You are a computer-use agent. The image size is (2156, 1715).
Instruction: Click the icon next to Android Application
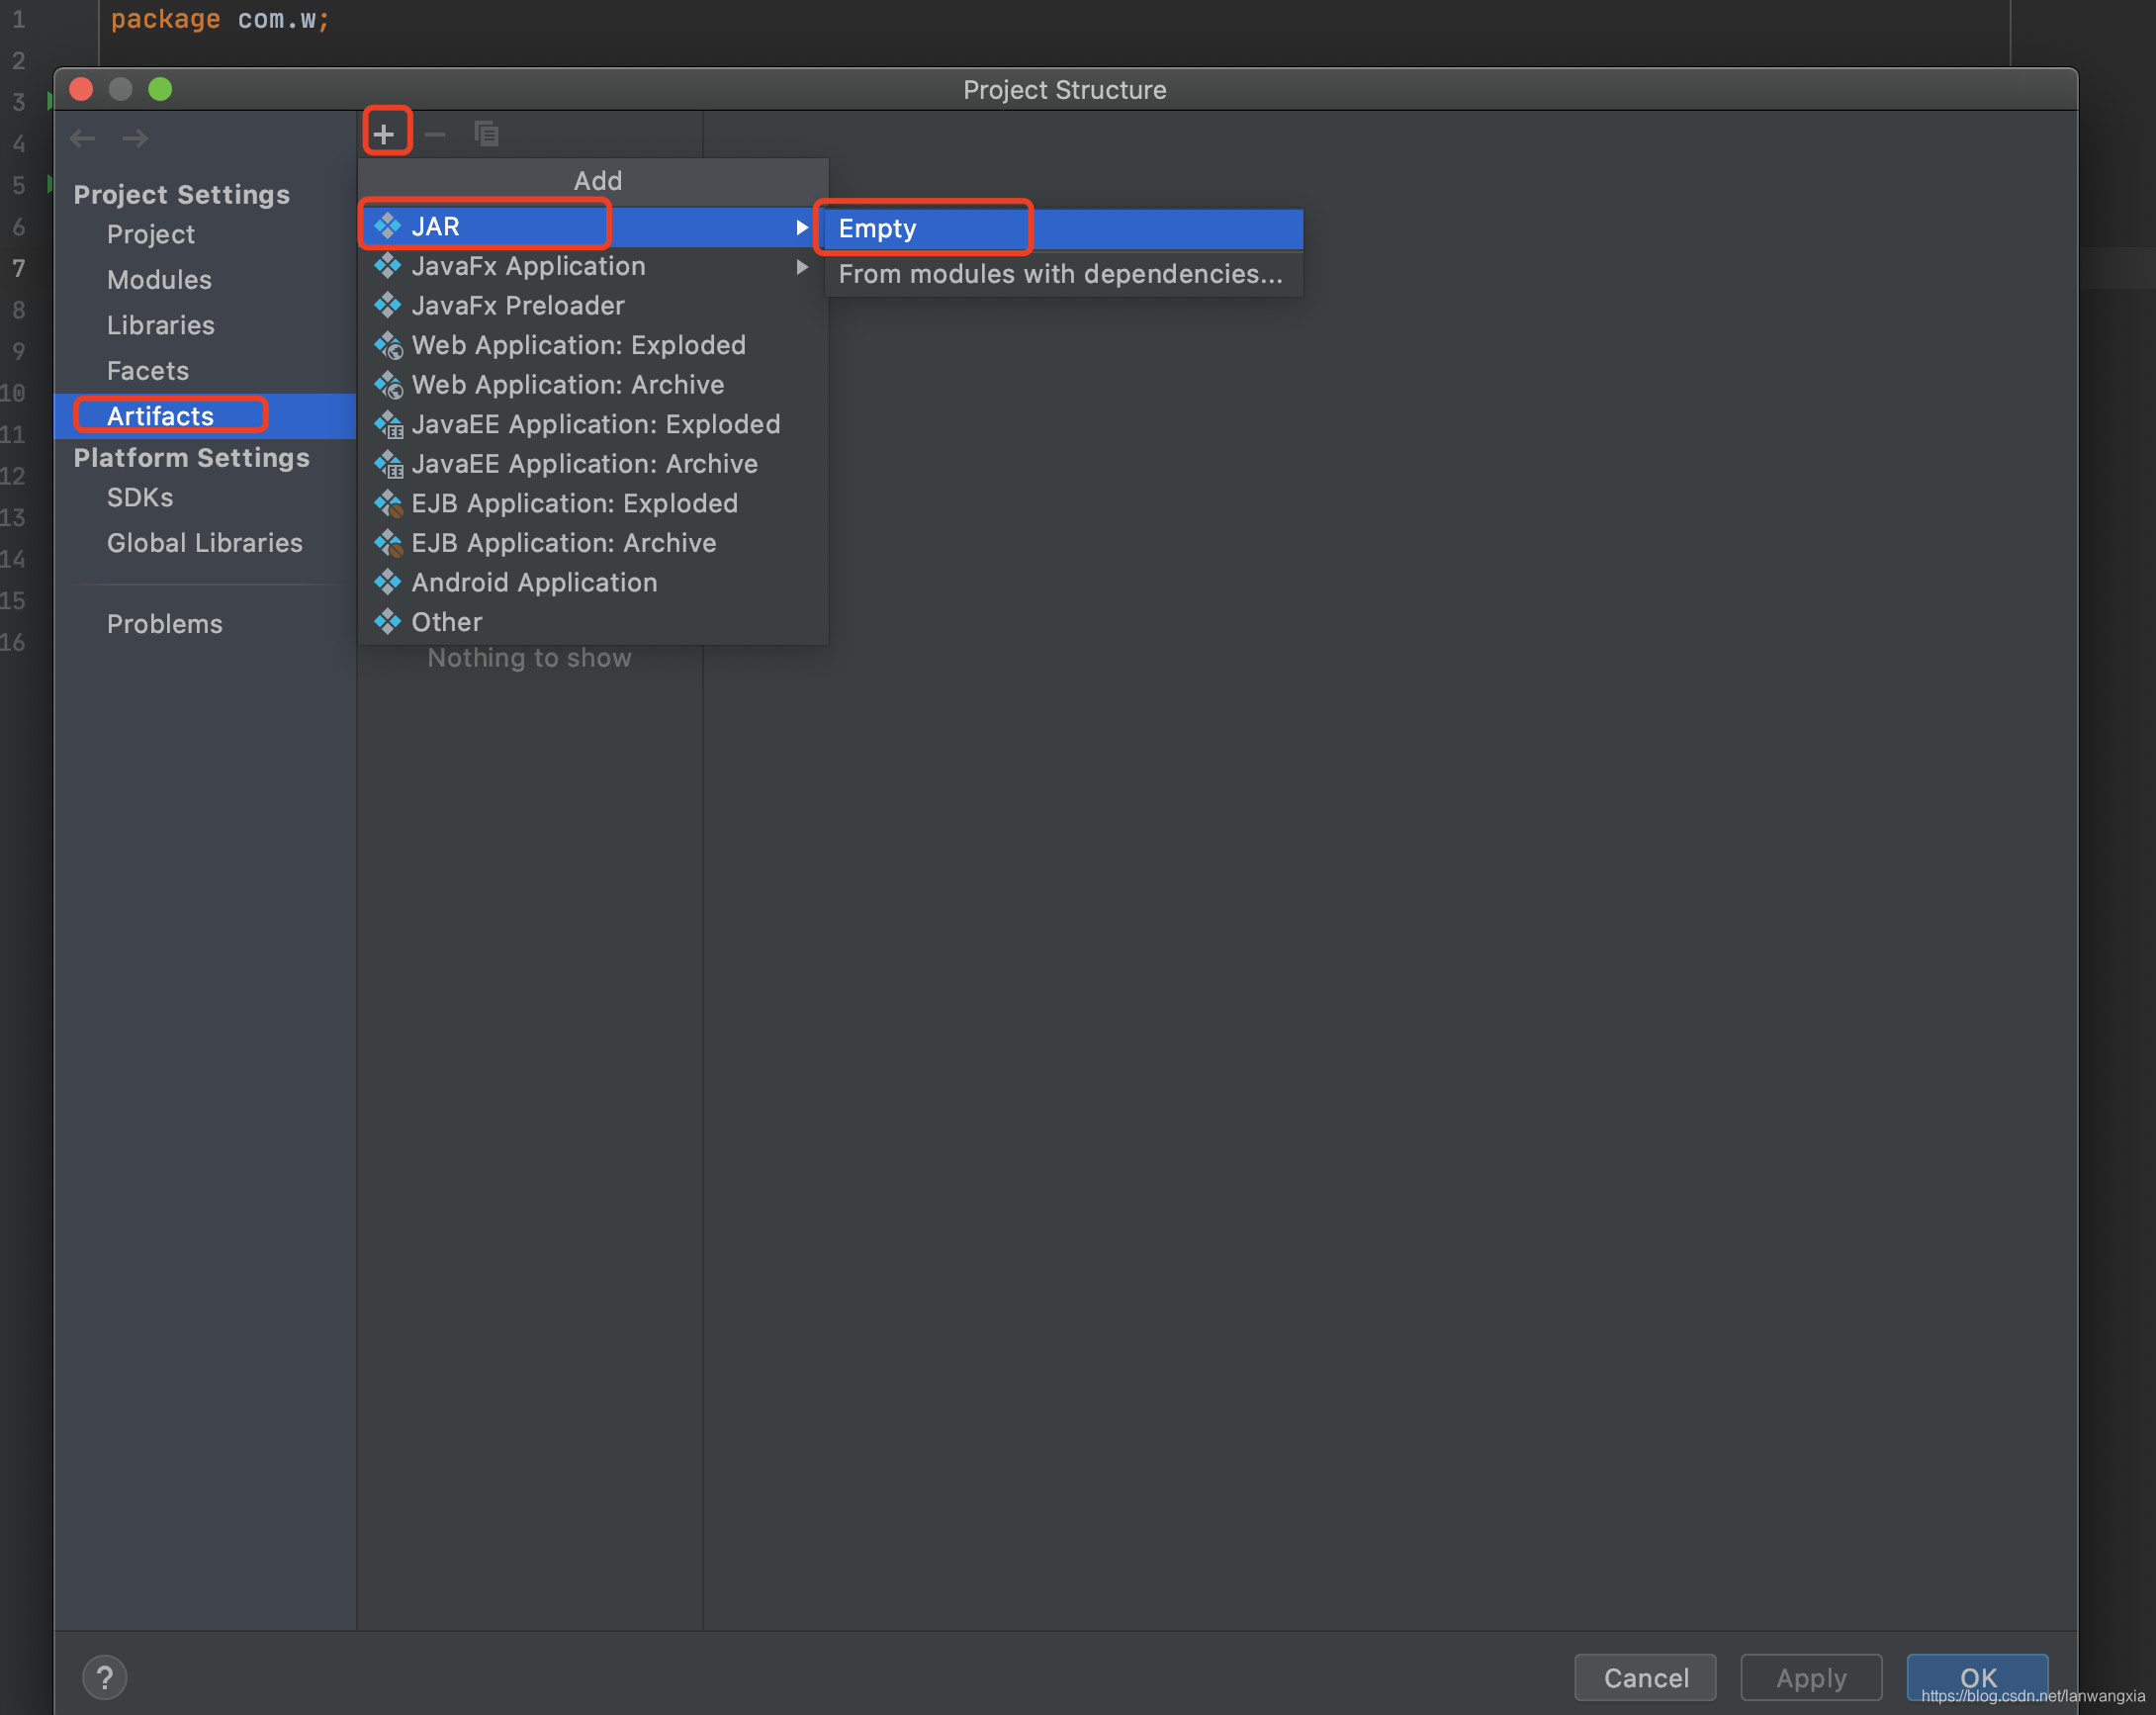click(388, 582)
